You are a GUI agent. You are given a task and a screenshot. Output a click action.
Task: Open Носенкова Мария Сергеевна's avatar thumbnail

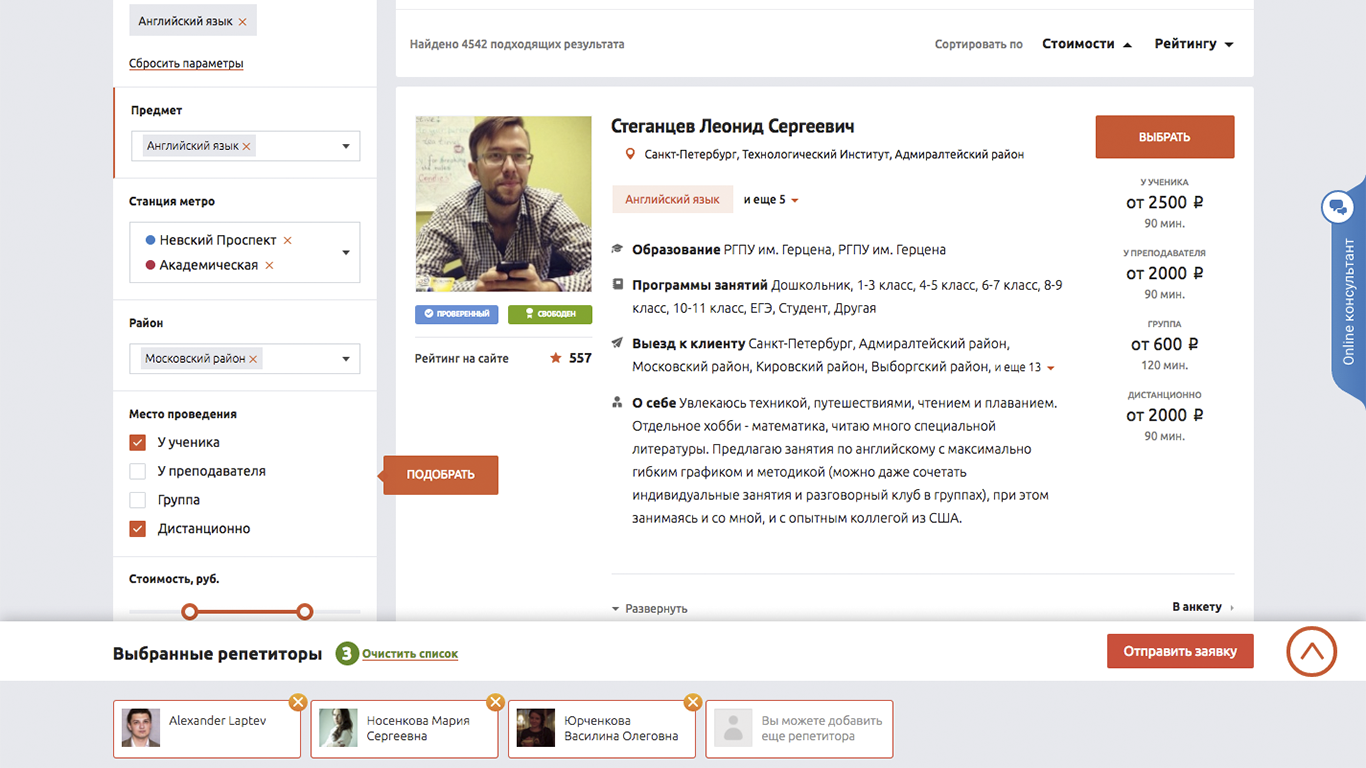pos(338,728)
